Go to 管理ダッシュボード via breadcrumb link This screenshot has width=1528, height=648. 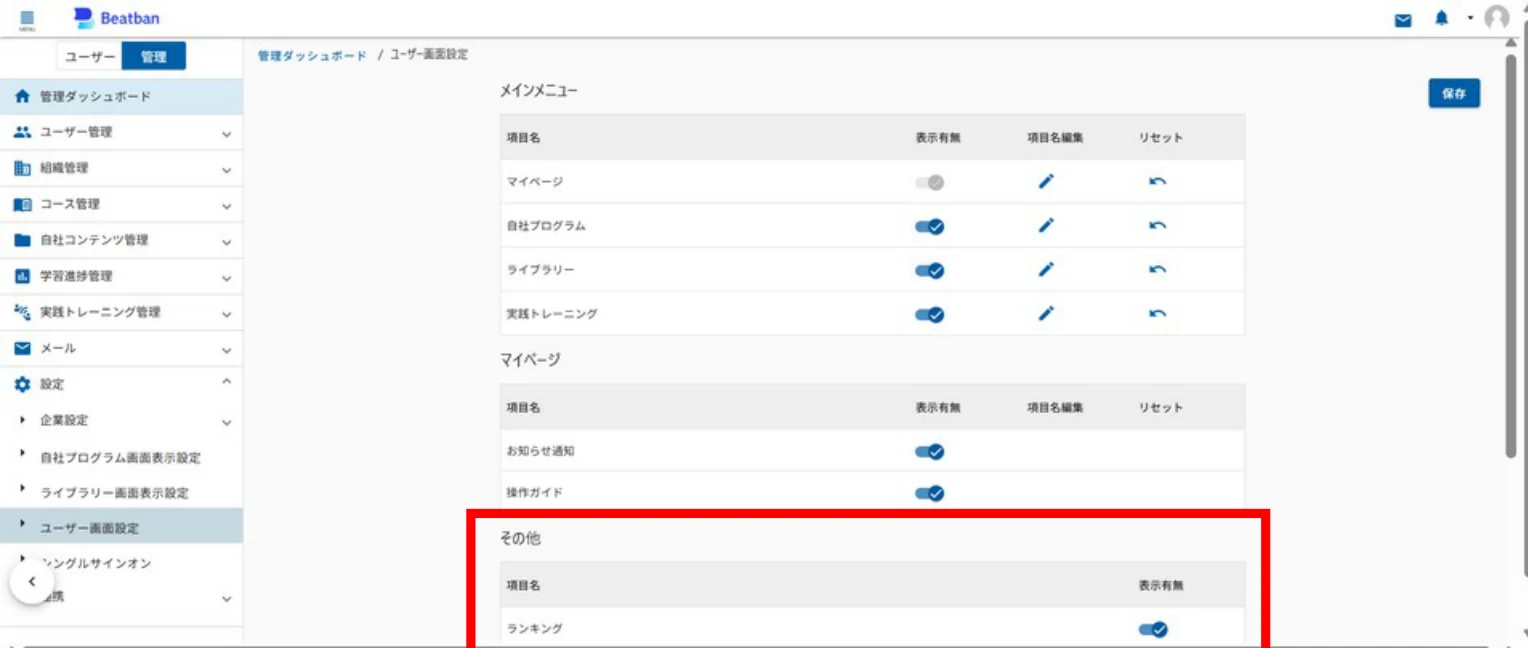coord(312,55)
